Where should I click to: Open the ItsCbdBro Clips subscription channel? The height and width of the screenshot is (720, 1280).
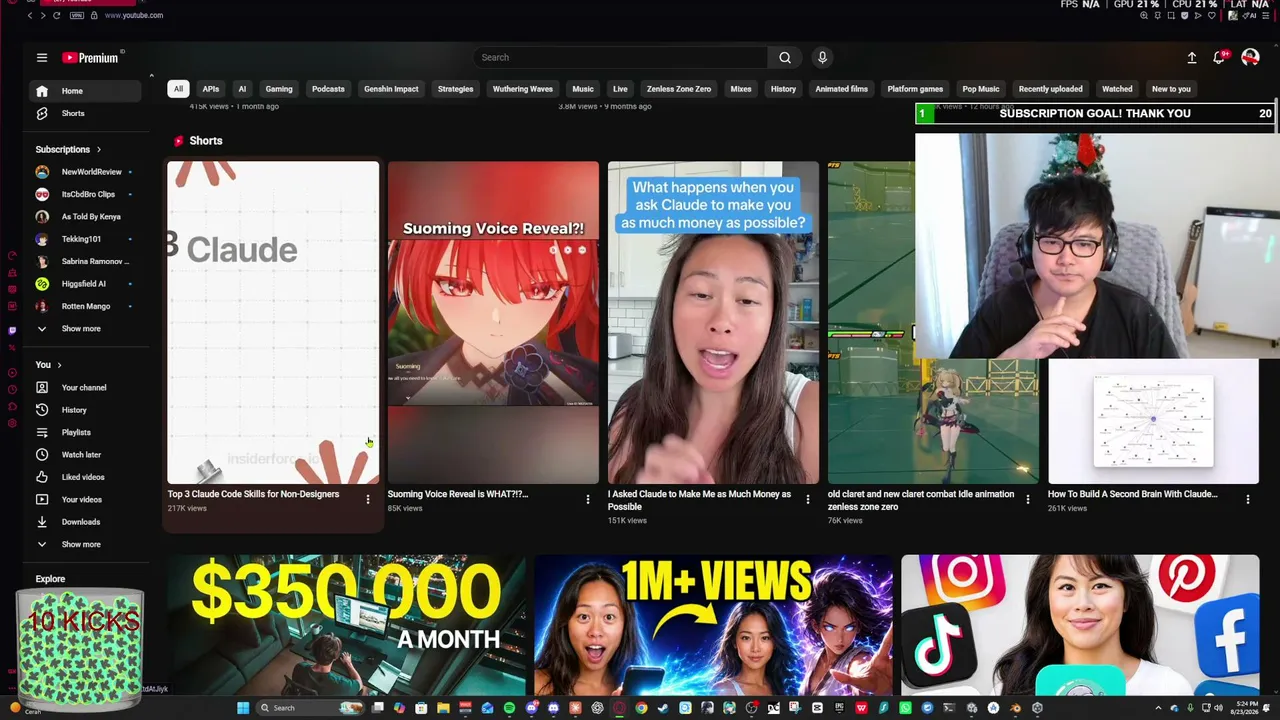pos(85,194)
